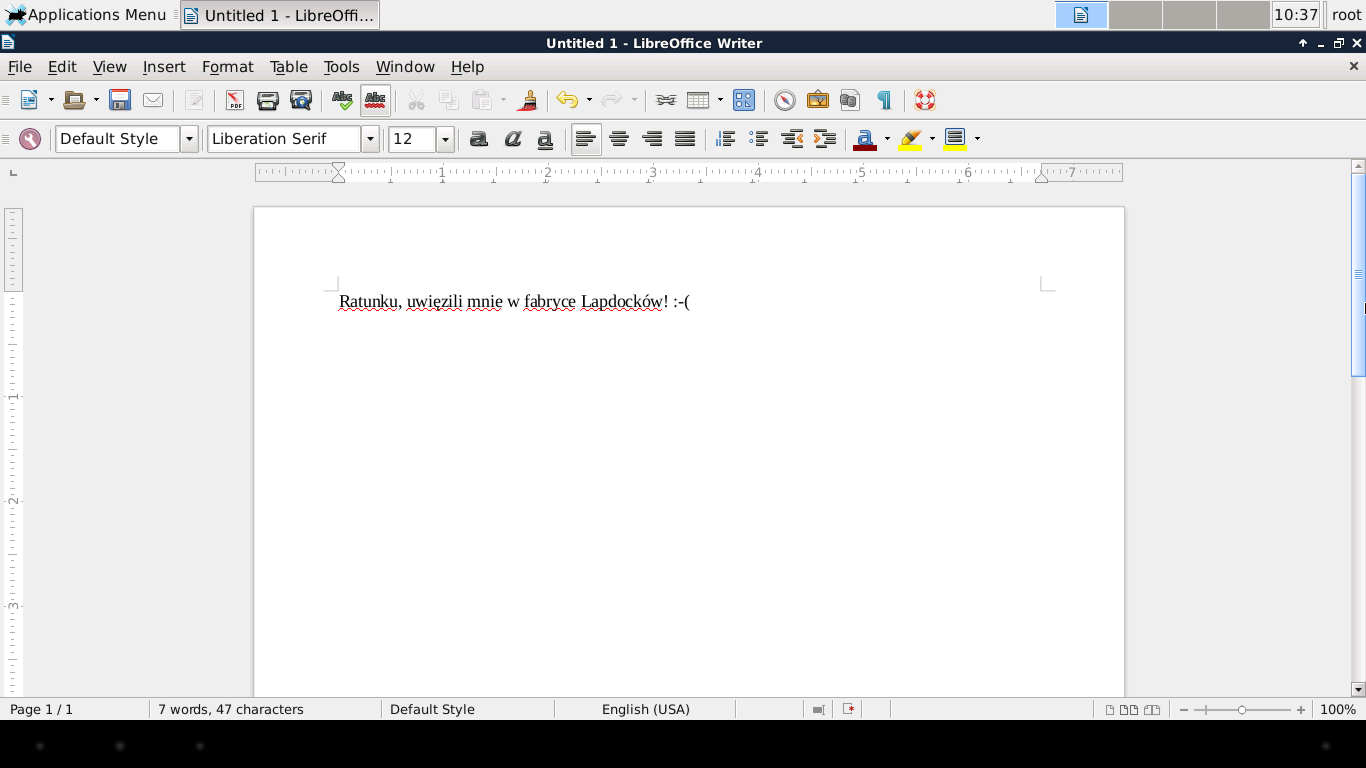Click the Clone Formatting paintbrush
Image resolution: width=1366 pixels, height=768 pixels.
click(x=528, y=100)
